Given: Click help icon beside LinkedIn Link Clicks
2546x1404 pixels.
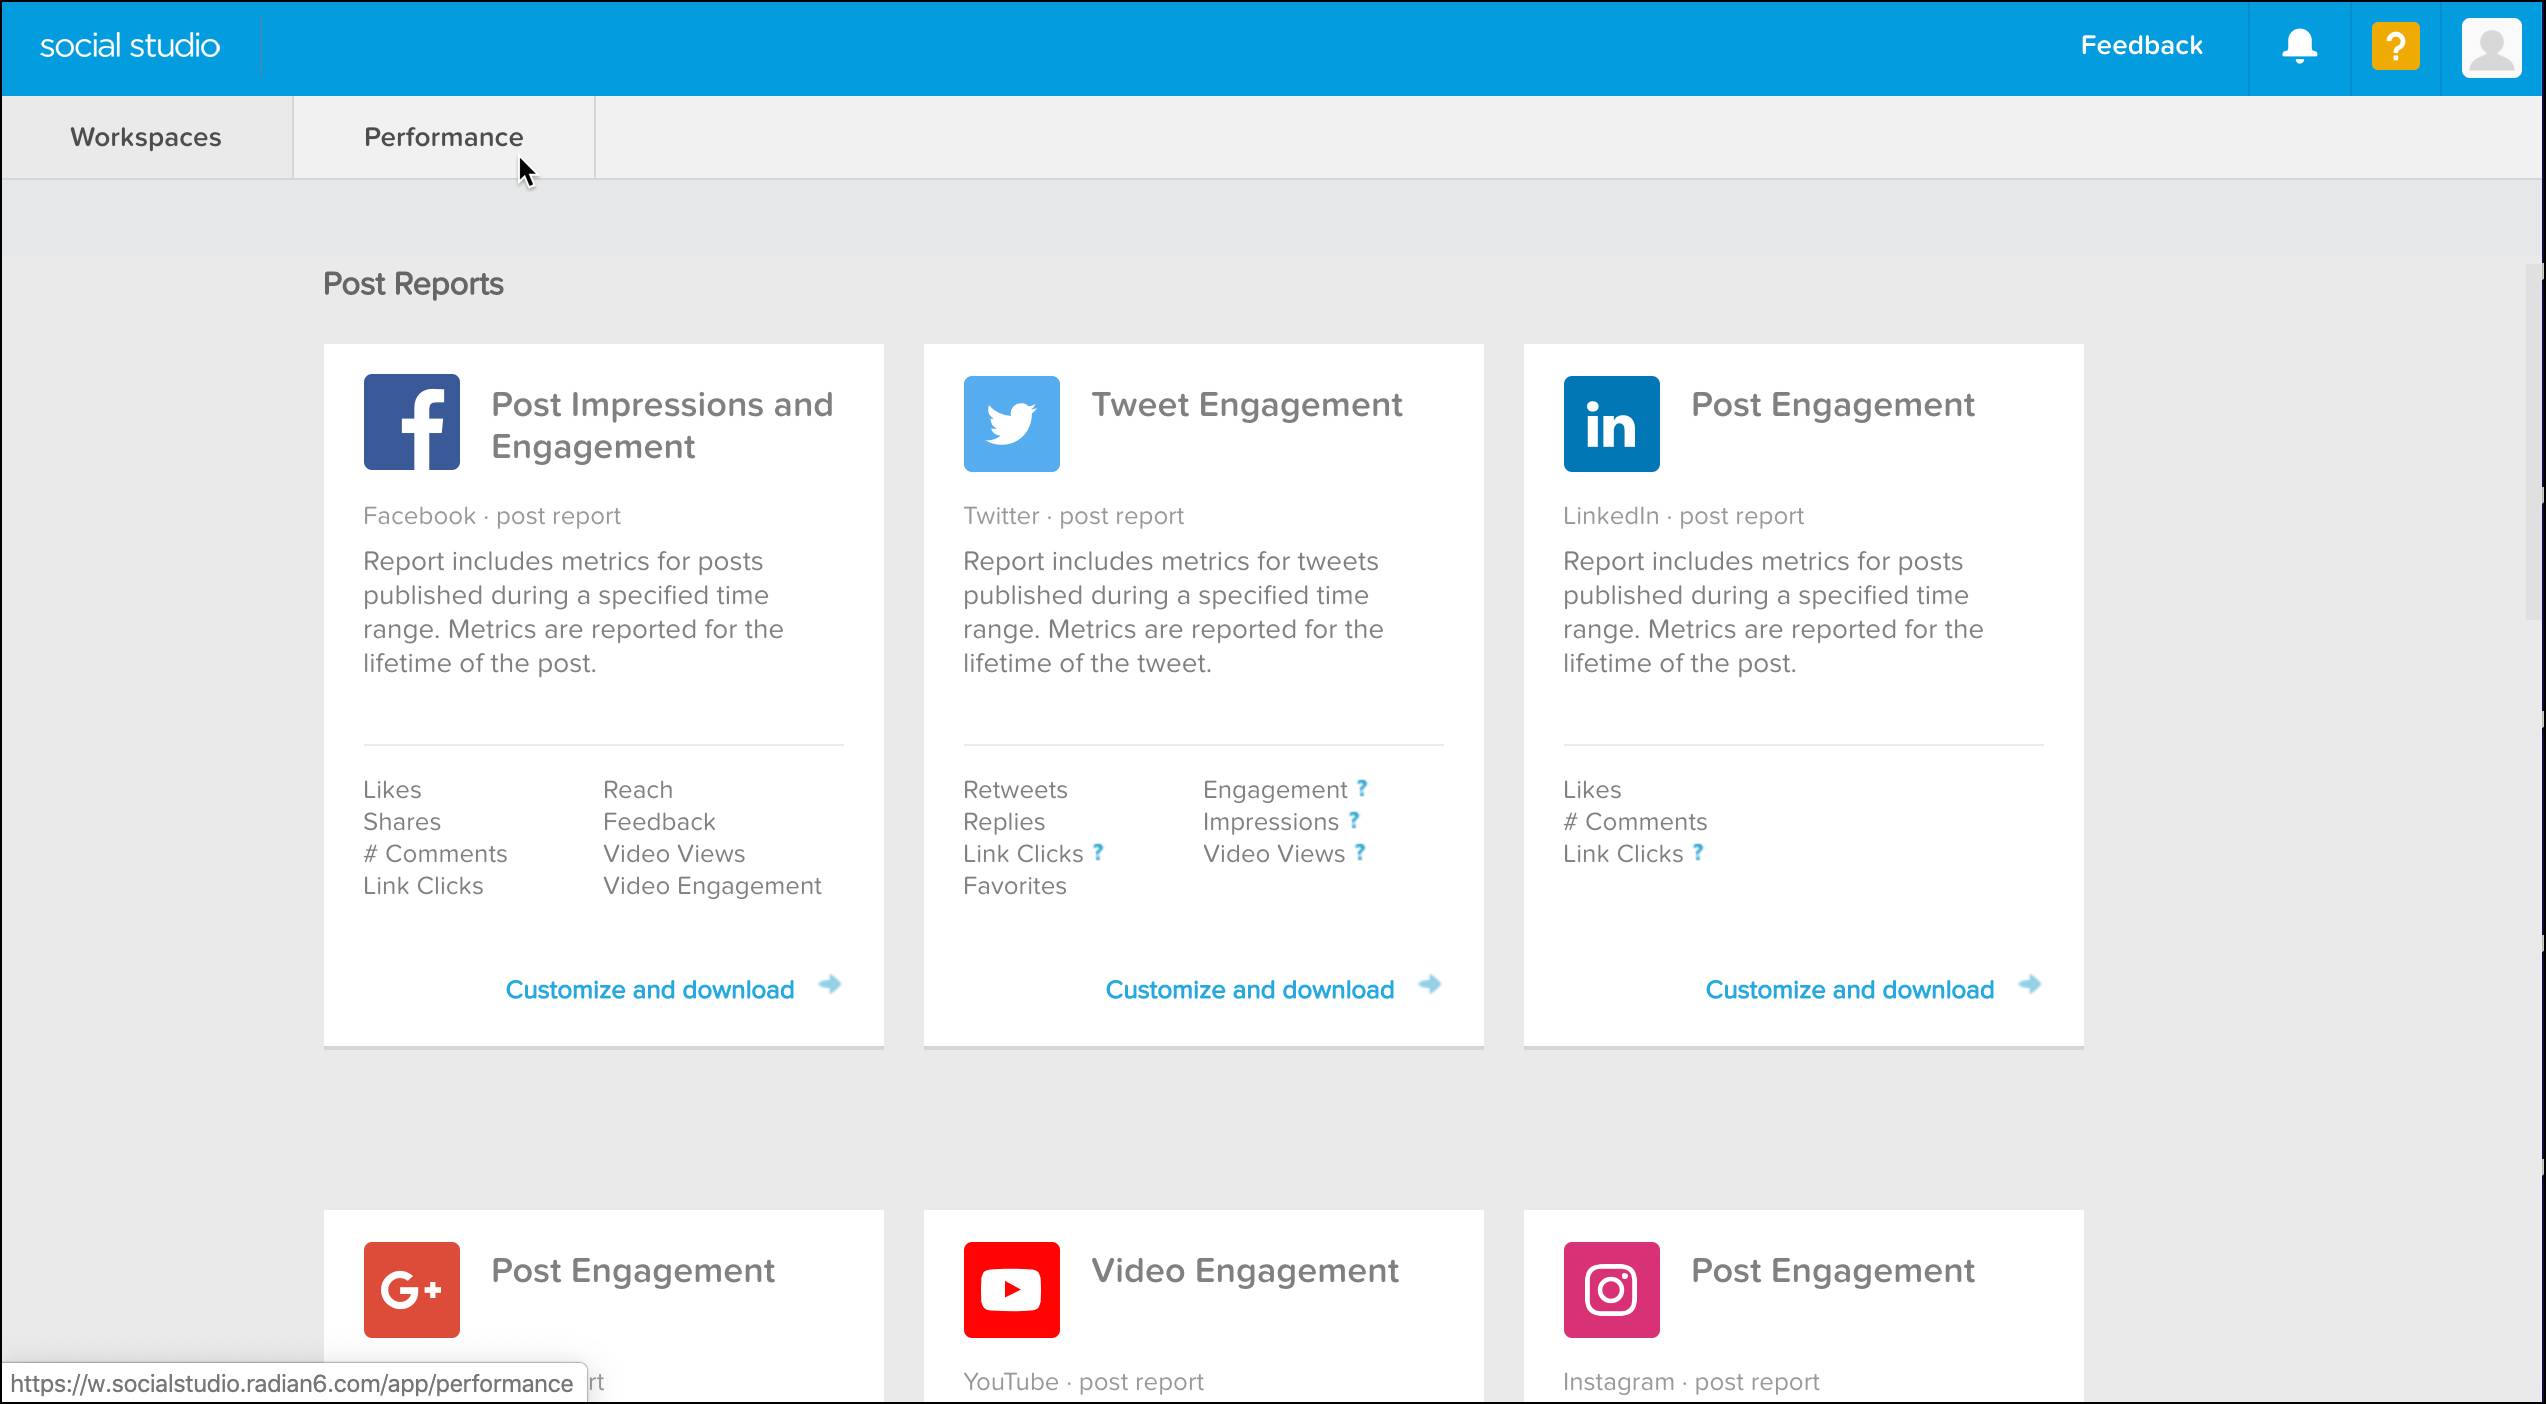Looking at the screenshot, I should (1698, 852).
